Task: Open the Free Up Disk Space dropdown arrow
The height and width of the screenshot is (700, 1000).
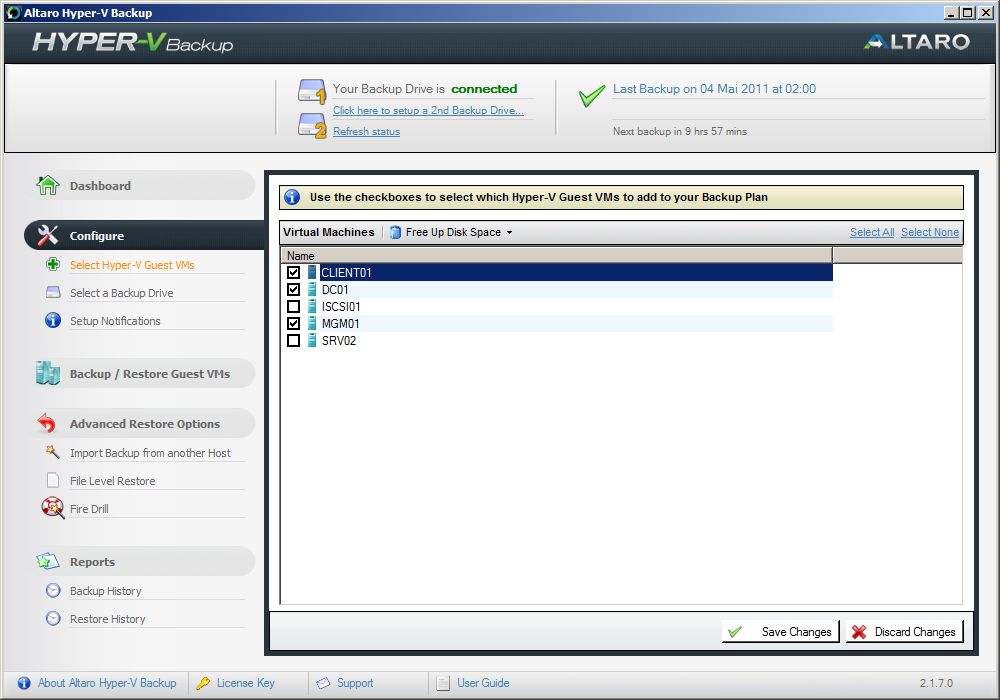Action: pyautogui.click(x=510, y=233)
